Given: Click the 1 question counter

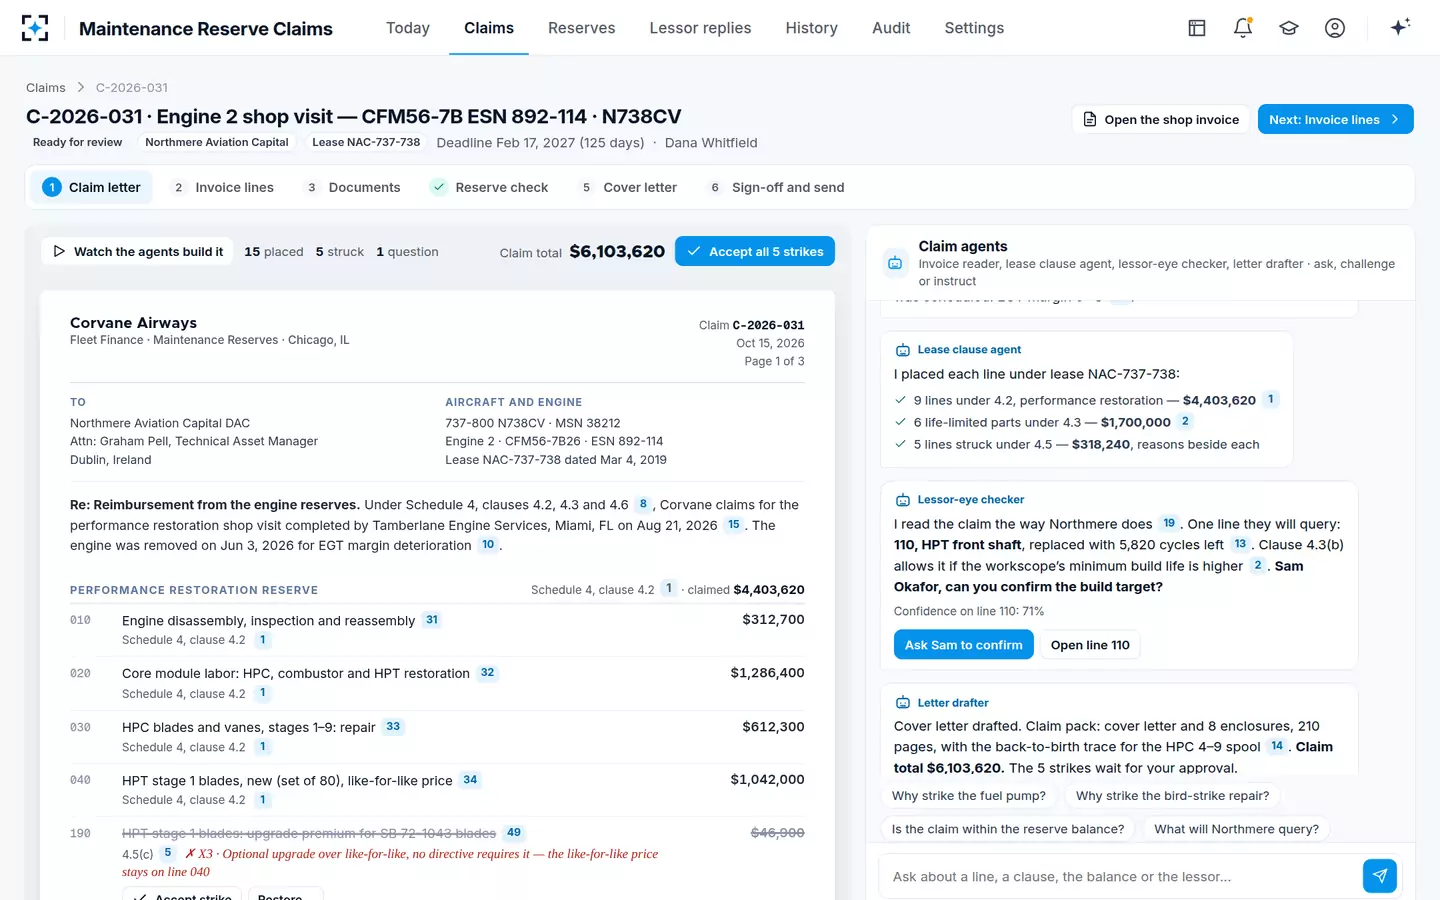Looking at the screenshot, I should coord(407,252).
